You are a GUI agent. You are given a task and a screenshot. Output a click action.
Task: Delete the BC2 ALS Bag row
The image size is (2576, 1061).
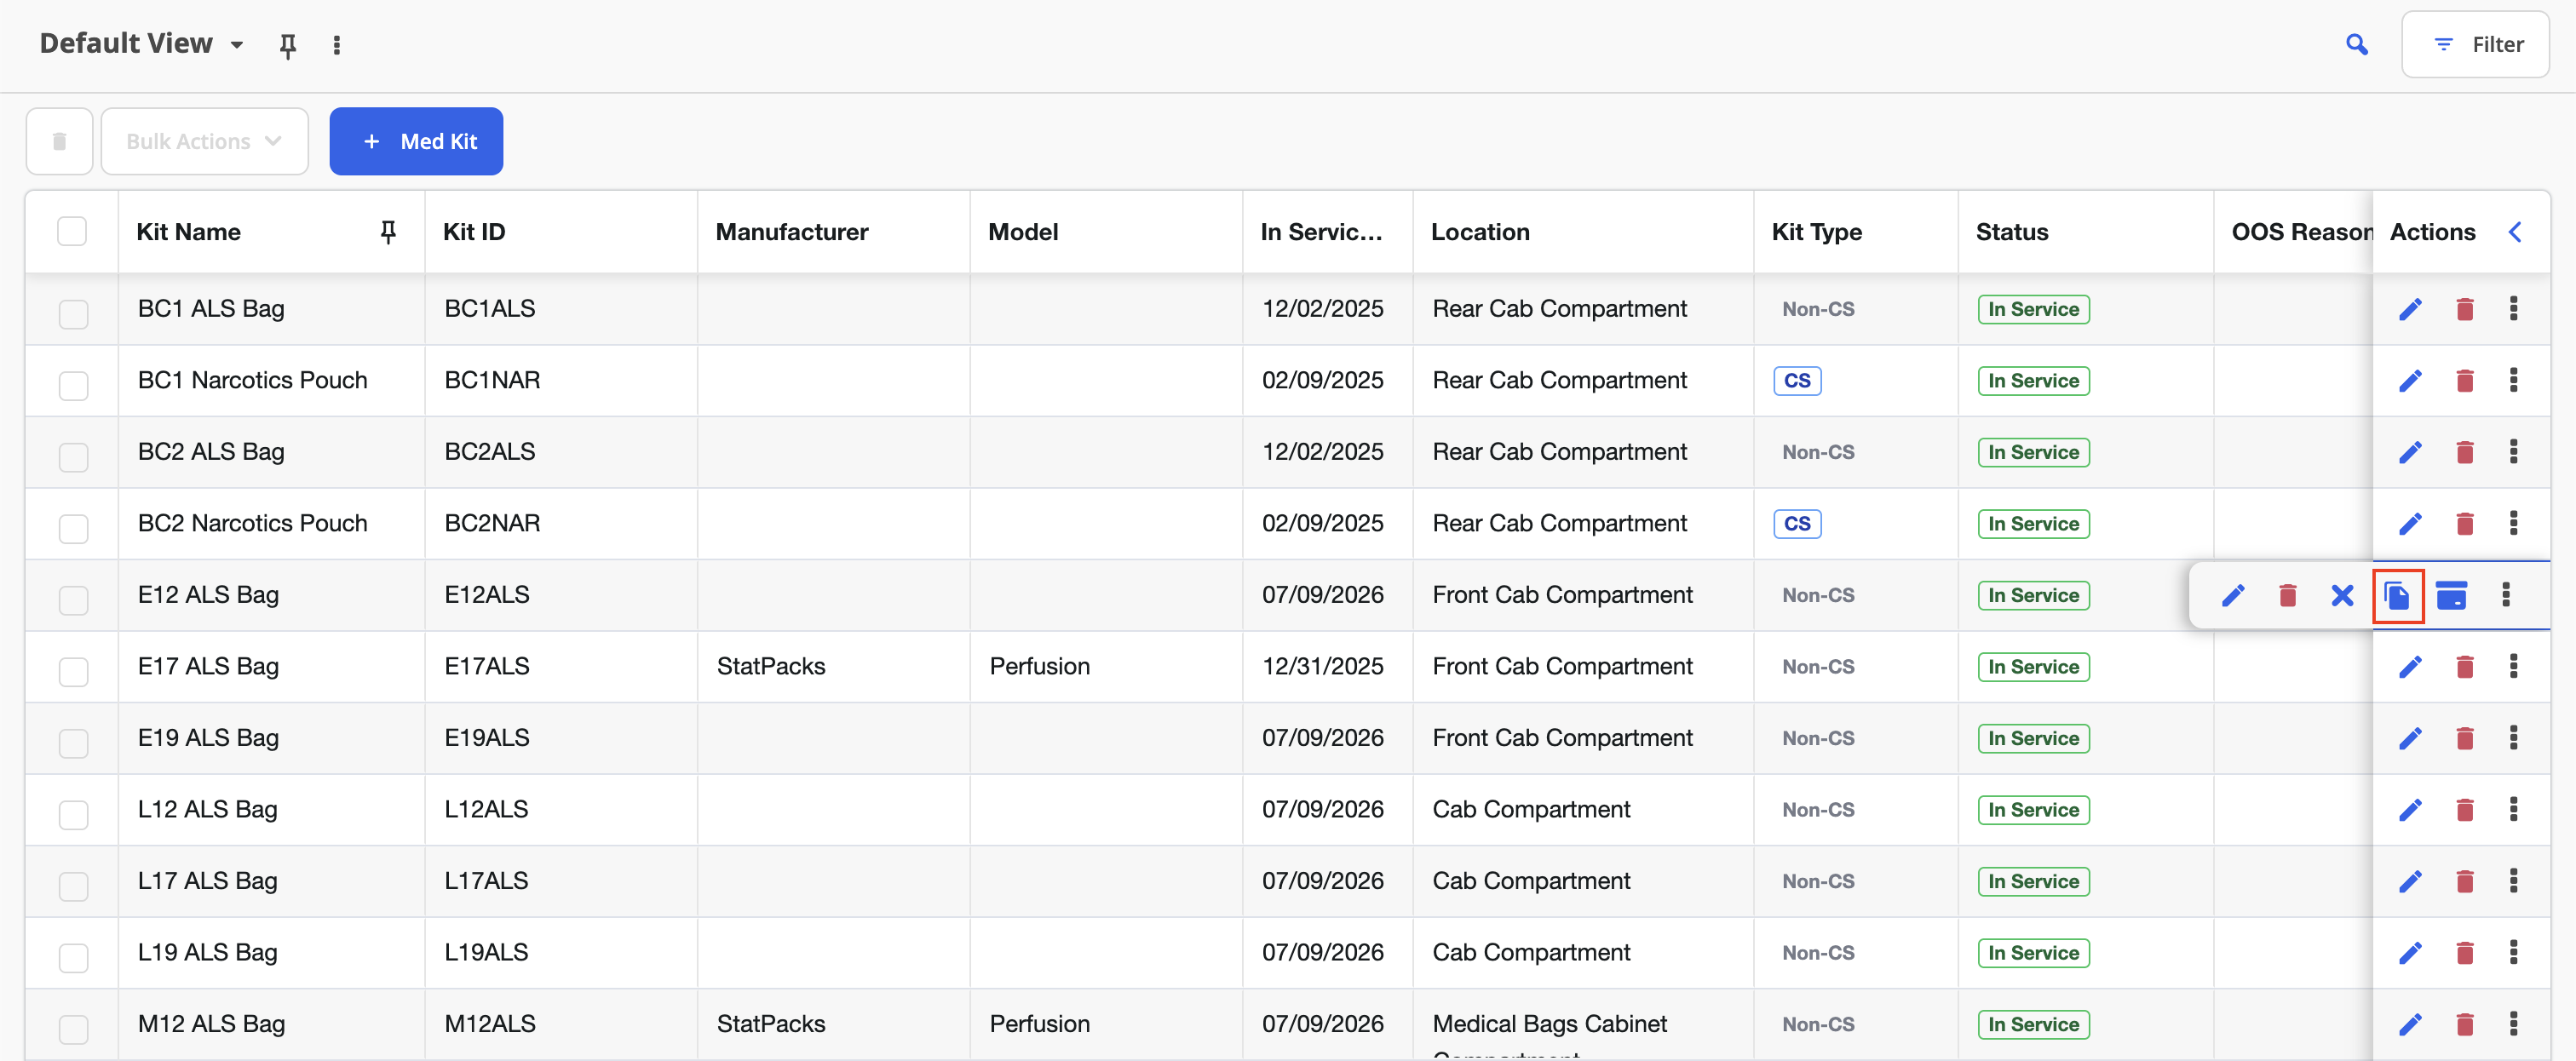[x=2464, y=452]
